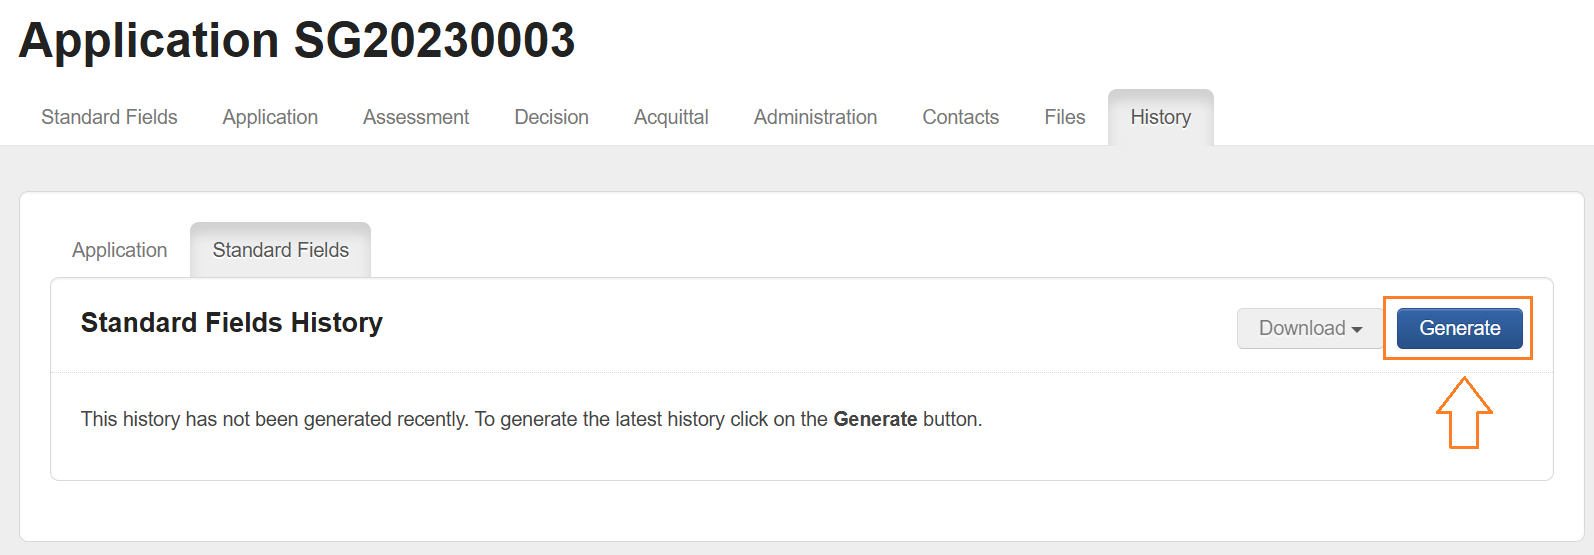The width and height of the screenshot is (1594, 555).
Task: Select the Standard Fields sub-tab inside History
Action: (x=280, y=250)
